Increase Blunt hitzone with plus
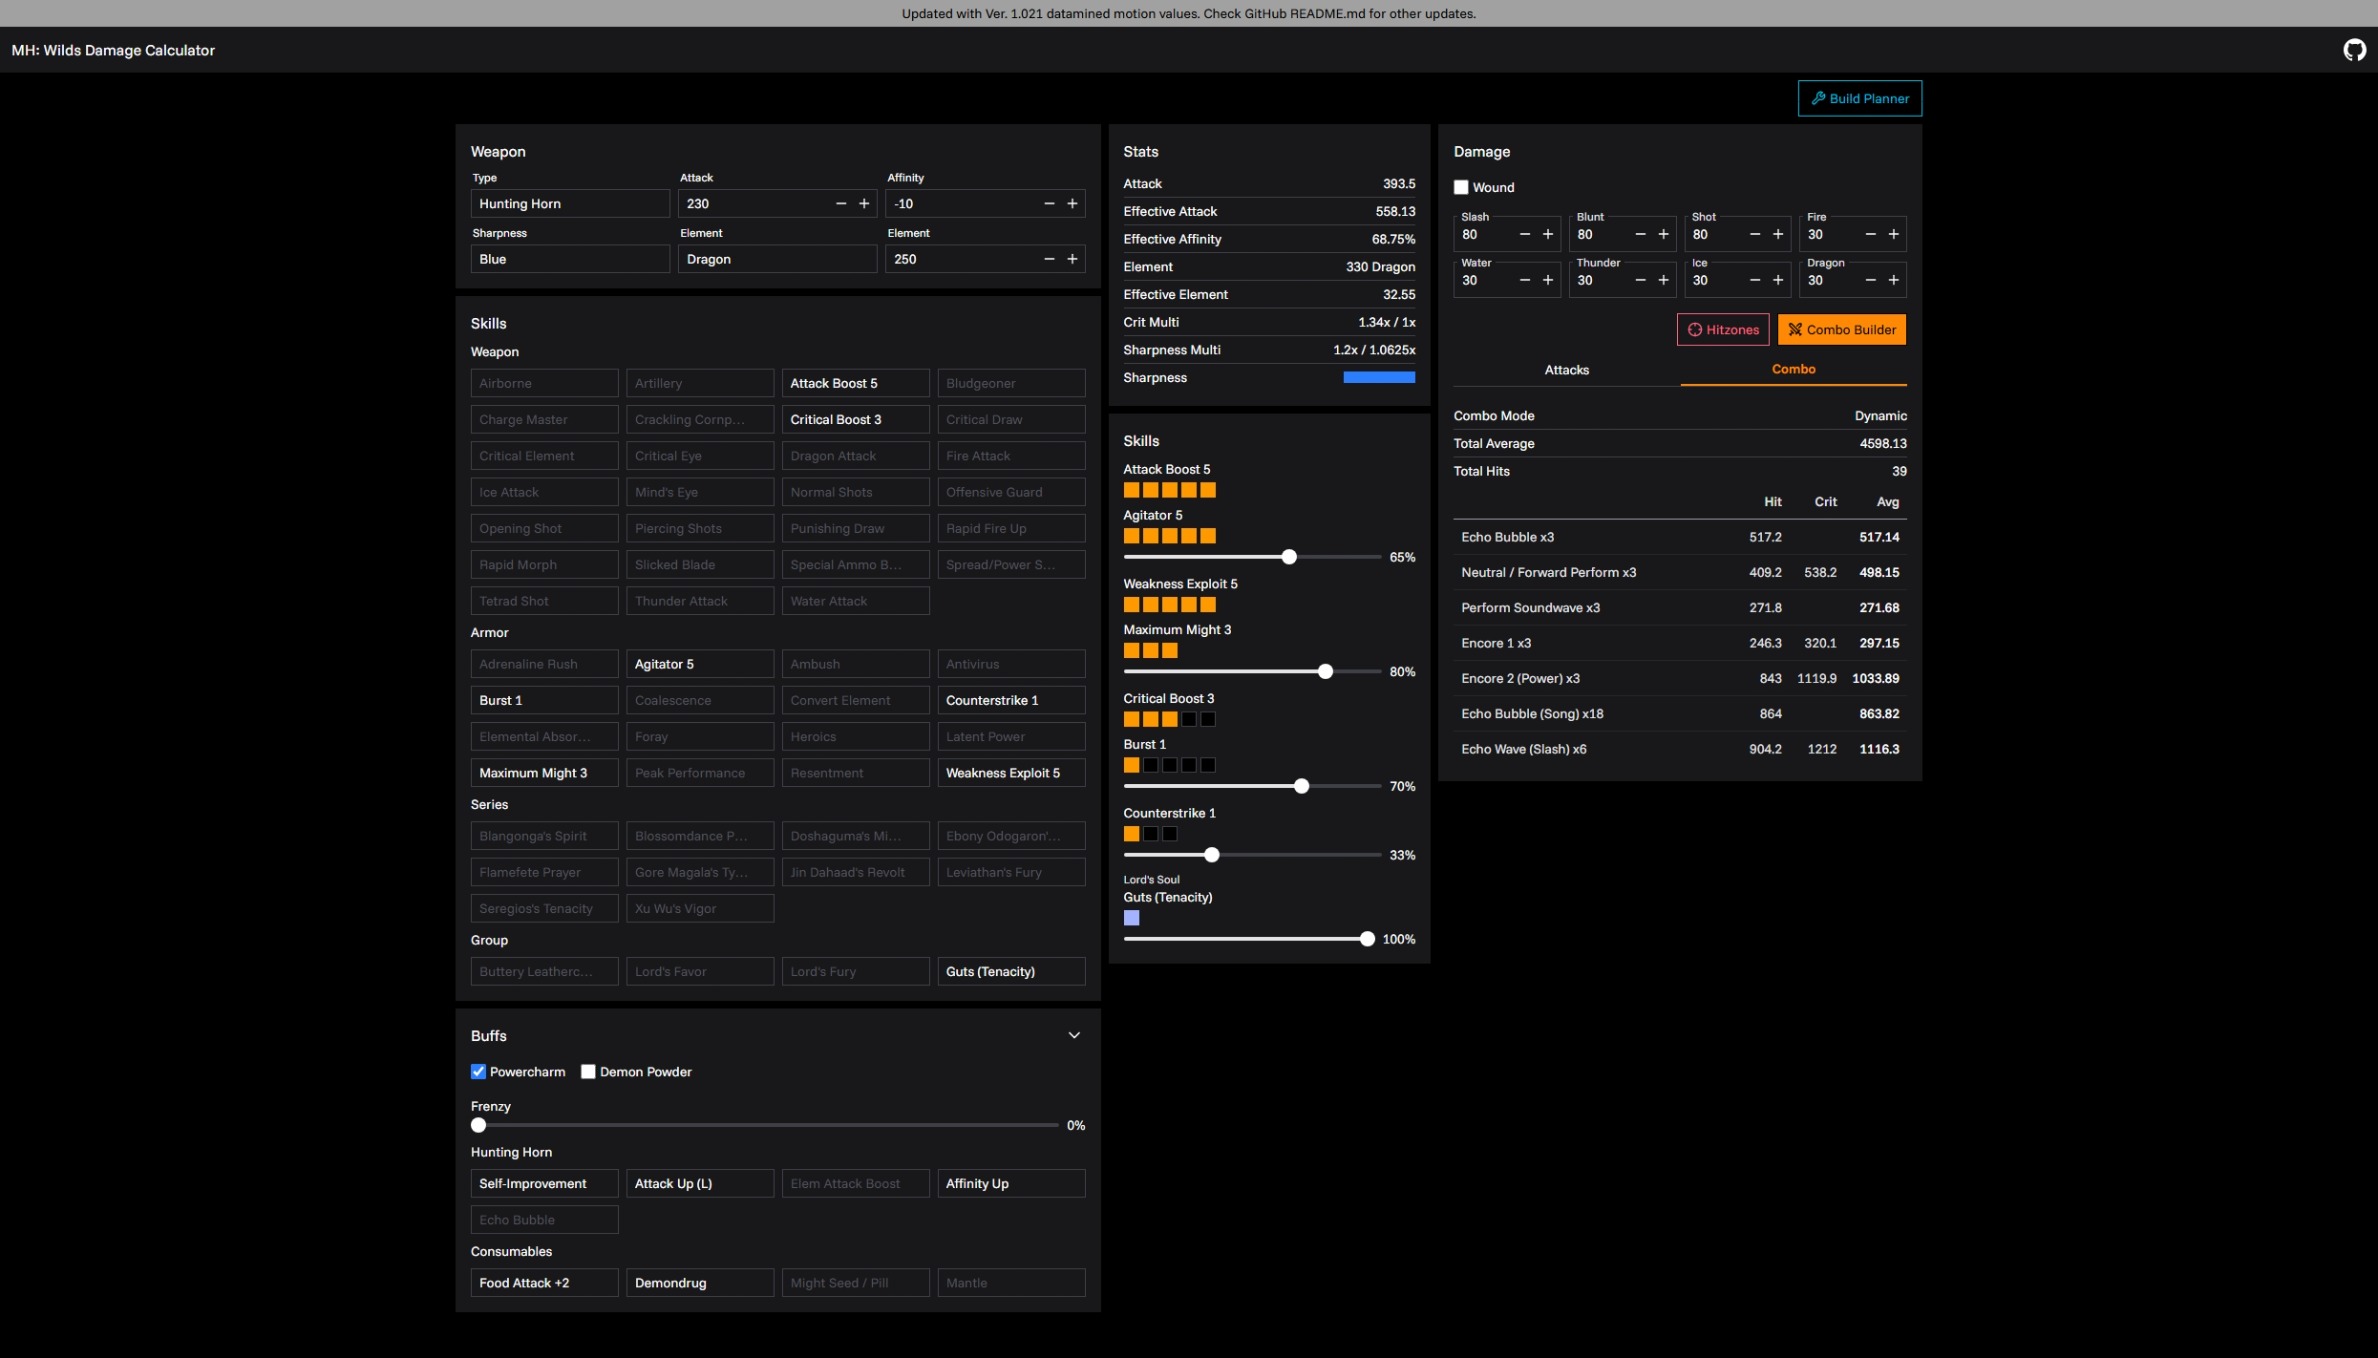The width and height of the screenshot is (2378, 1358). [1663, 234]
